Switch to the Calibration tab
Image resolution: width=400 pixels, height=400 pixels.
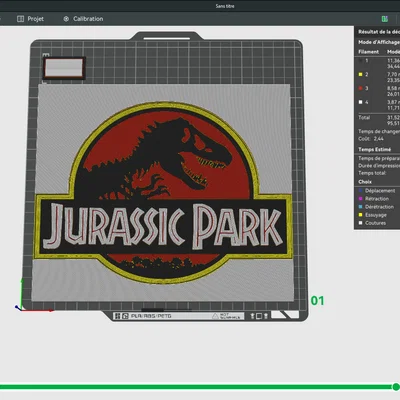[x=83, y=19]
